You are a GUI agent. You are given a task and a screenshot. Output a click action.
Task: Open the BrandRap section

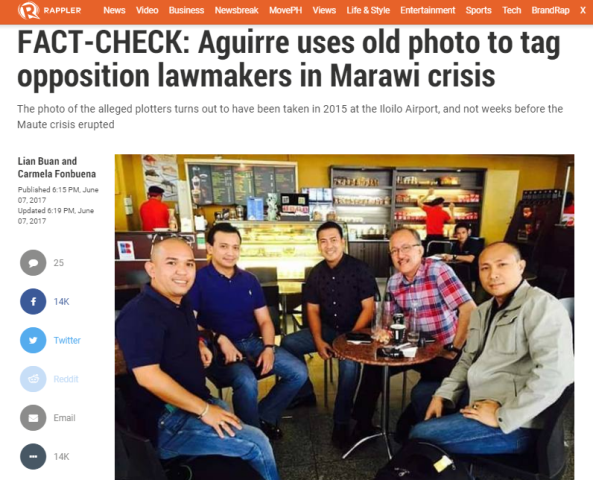click(x=550, y=10)
